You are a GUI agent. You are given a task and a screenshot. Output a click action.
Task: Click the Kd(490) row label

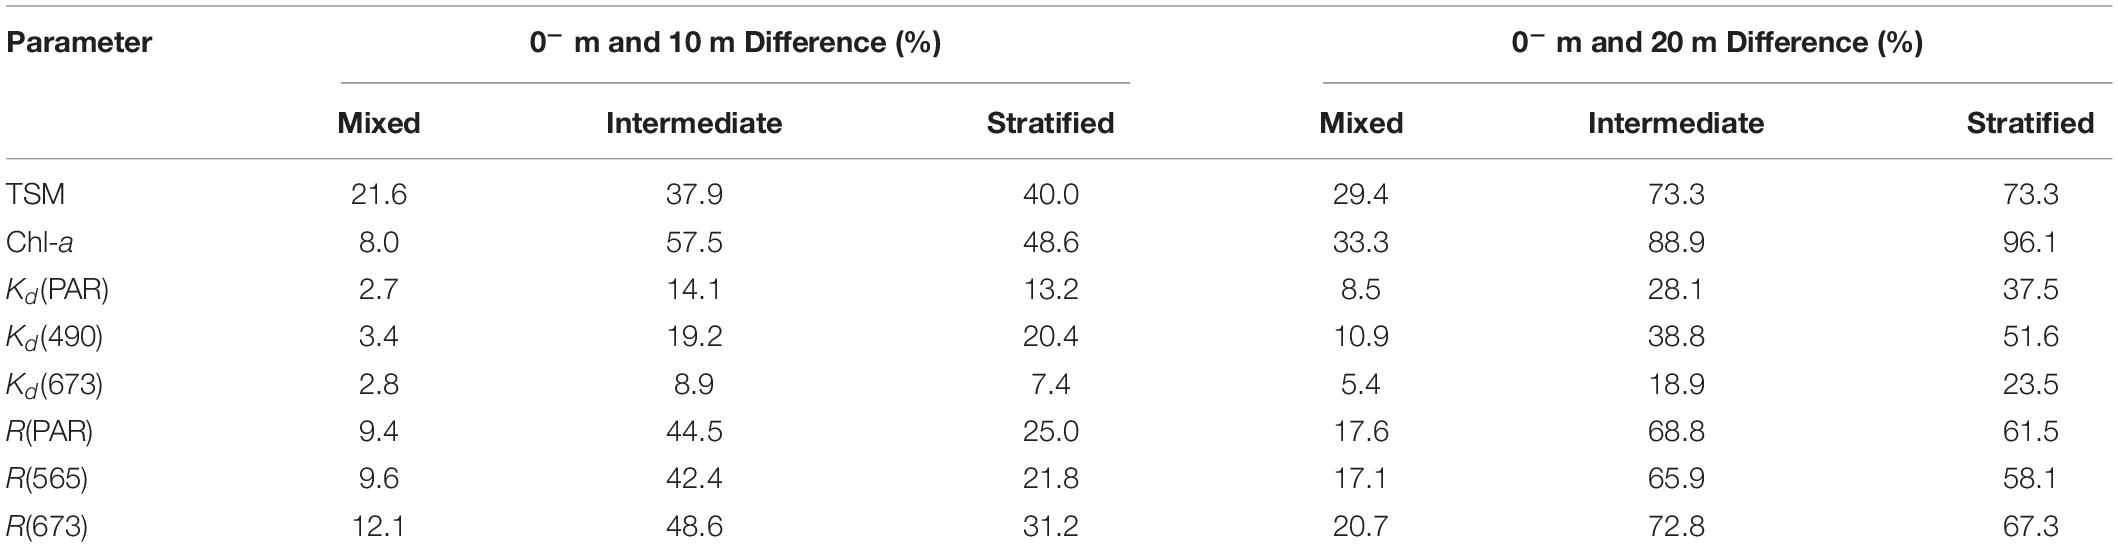54,338
